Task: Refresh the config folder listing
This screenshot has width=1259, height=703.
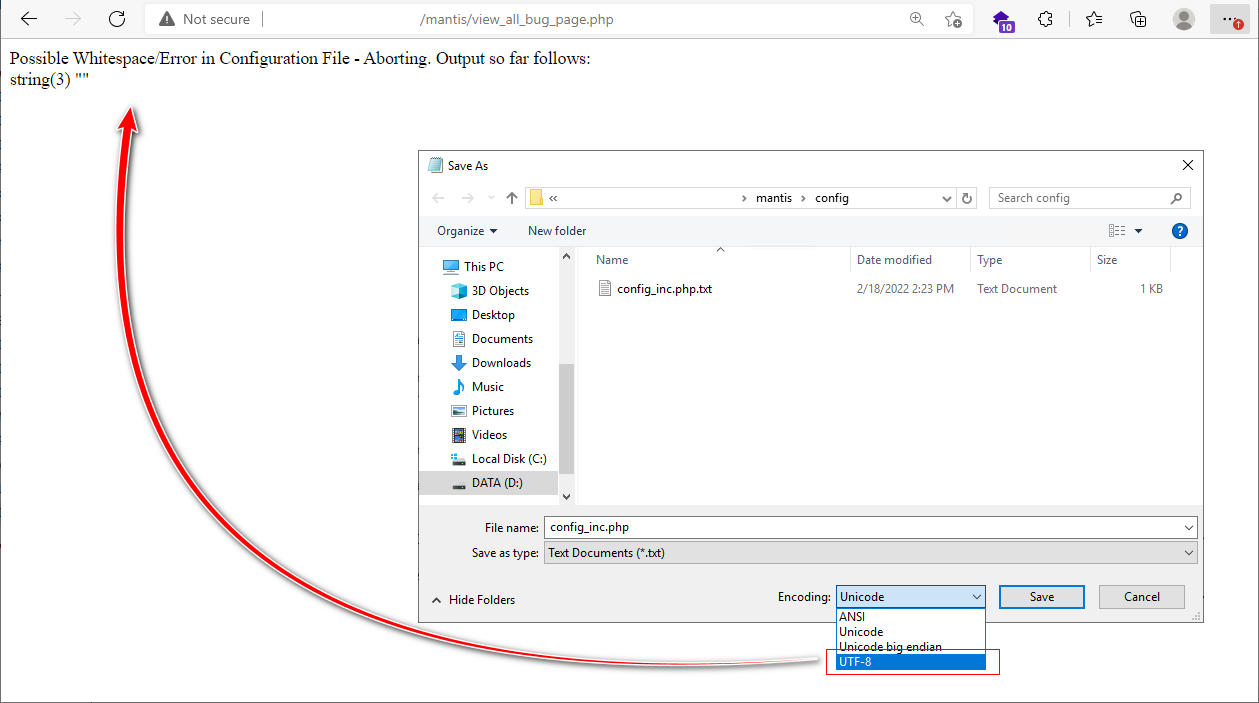Action: tap(967, 198)
